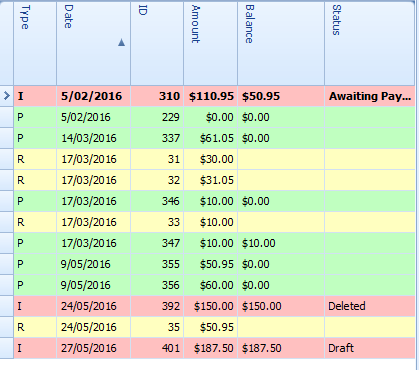Image resolution: width=419 pixels, height=370 pixels.
Task: Click the $150.00 amount of invoice 392
Action: [x=211, y=306]
